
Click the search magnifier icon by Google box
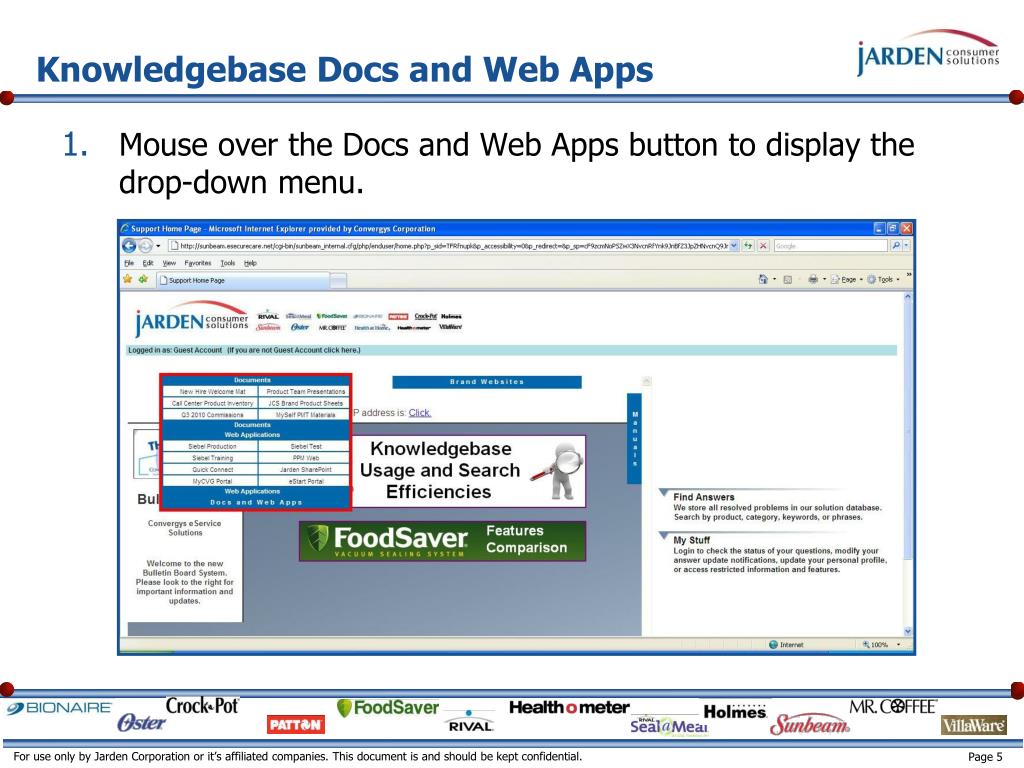click(x=895, y=246)
